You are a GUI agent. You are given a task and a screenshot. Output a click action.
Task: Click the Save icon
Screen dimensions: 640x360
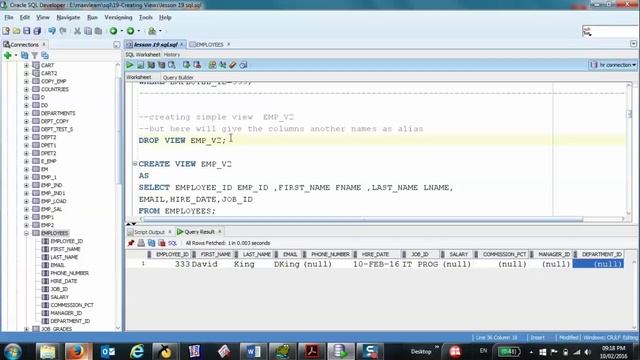[27, 31]
